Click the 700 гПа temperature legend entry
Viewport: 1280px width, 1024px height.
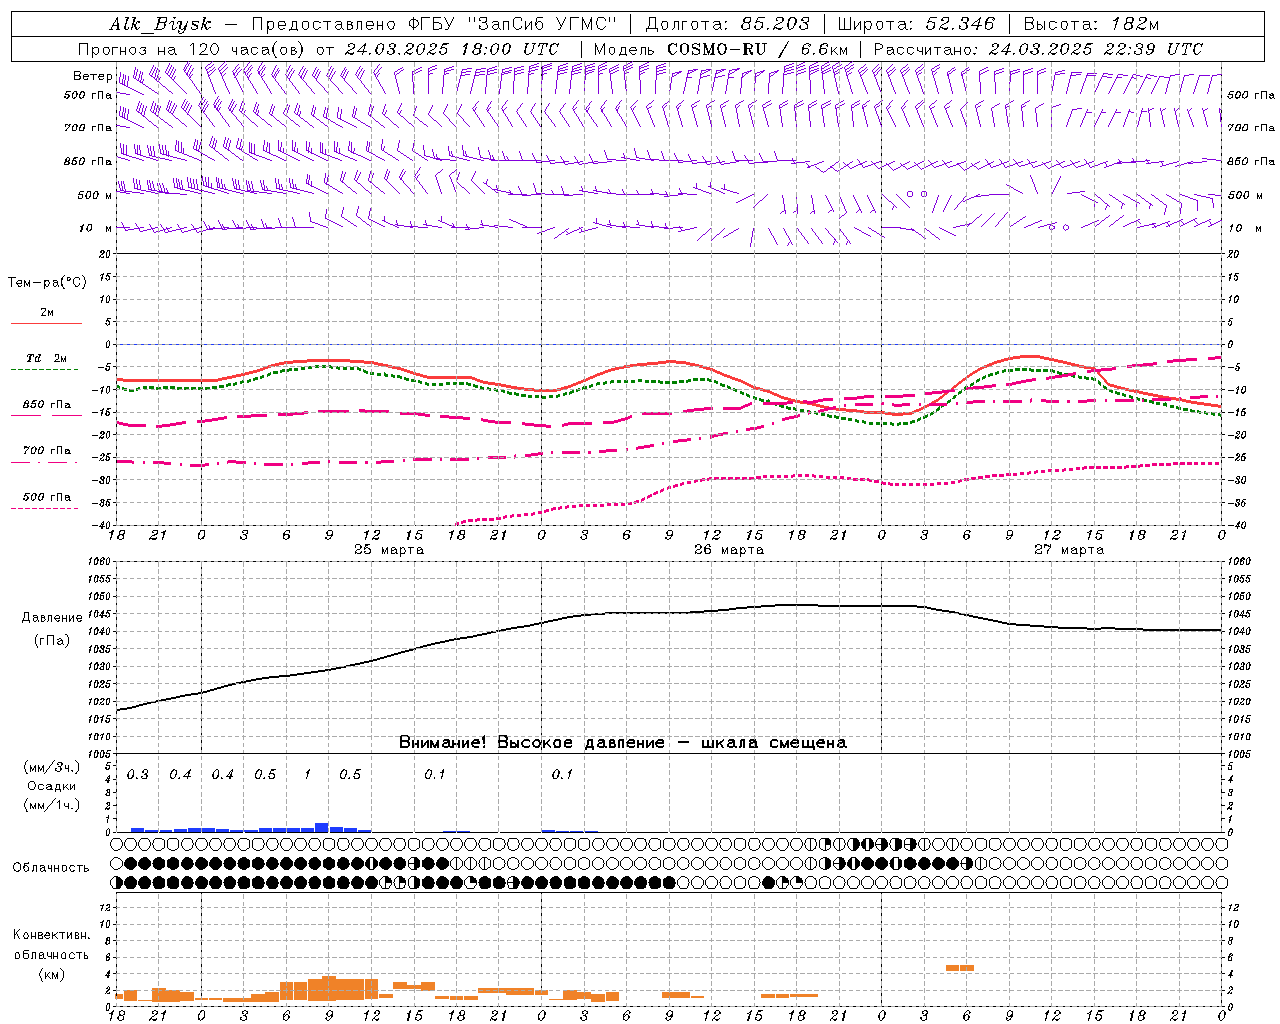47,451
